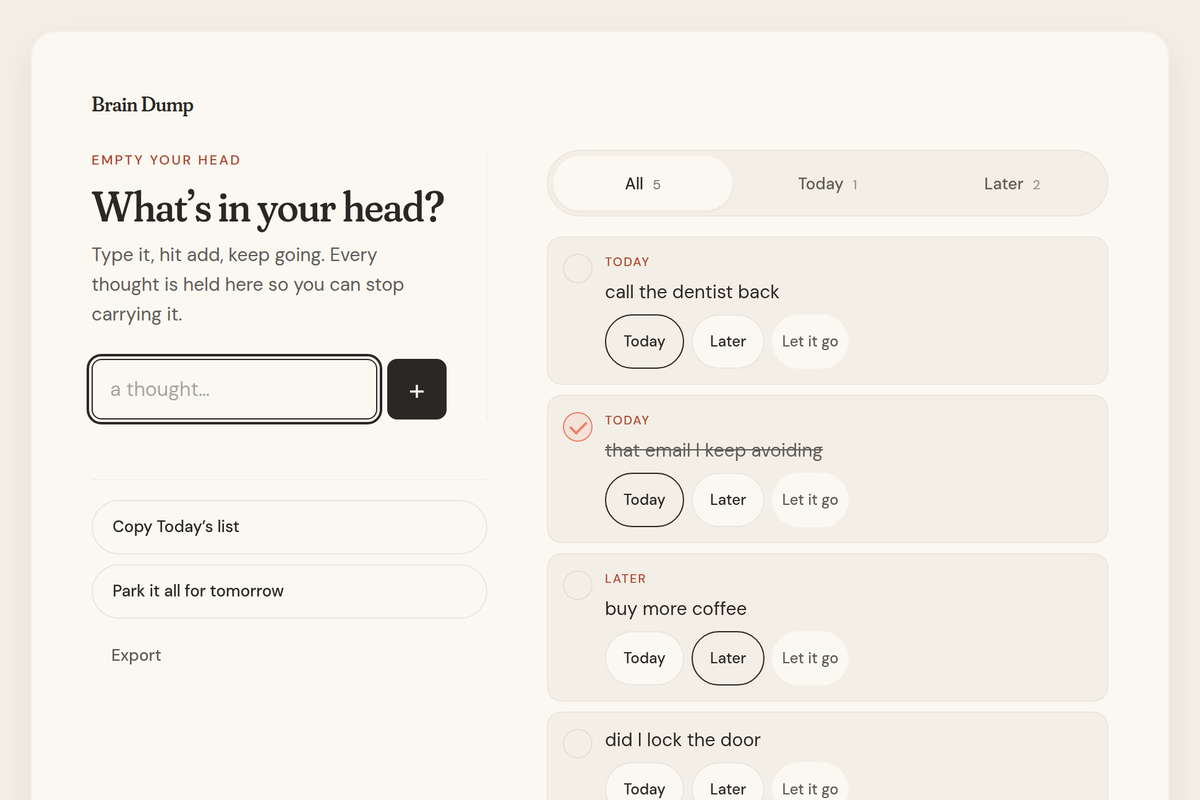The width and height of the screenshot is (1200, 800).
Task: Click the plus add-thought button
Action: (x=417, y=390)
